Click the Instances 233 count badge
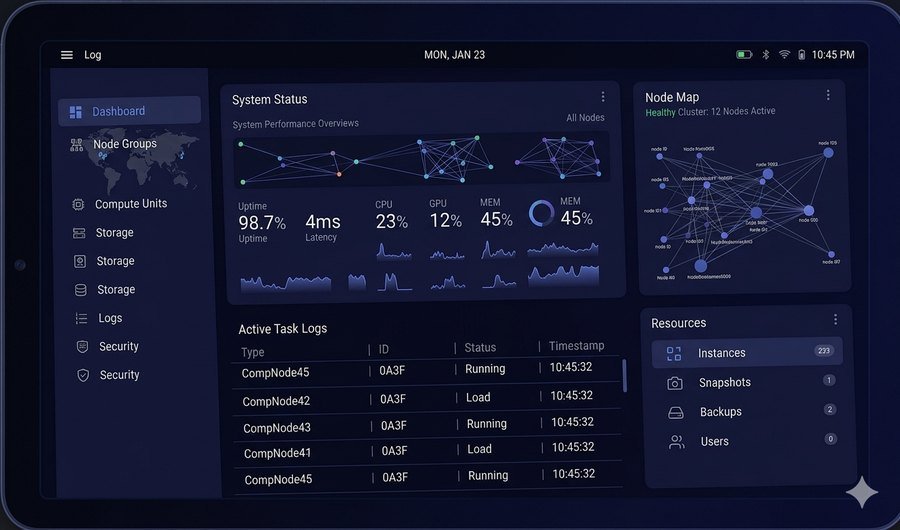This screenshot has width=900, height=530. click(x=824, y=351)
